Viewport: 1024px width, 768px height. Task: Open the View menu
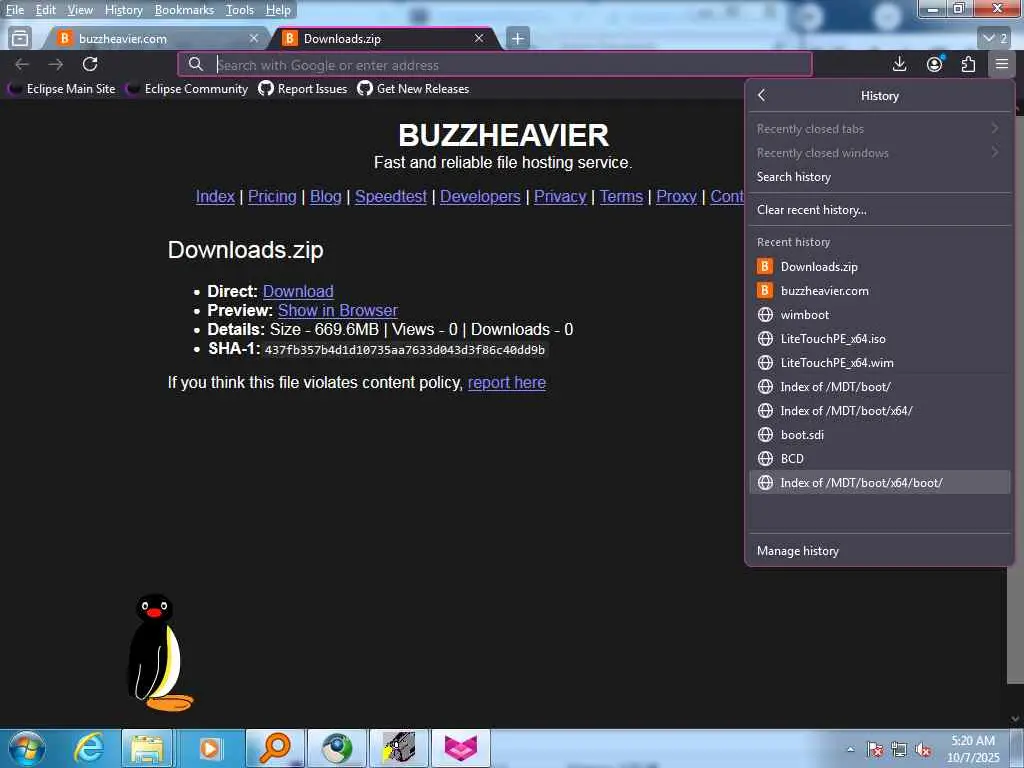pos(80,10)
